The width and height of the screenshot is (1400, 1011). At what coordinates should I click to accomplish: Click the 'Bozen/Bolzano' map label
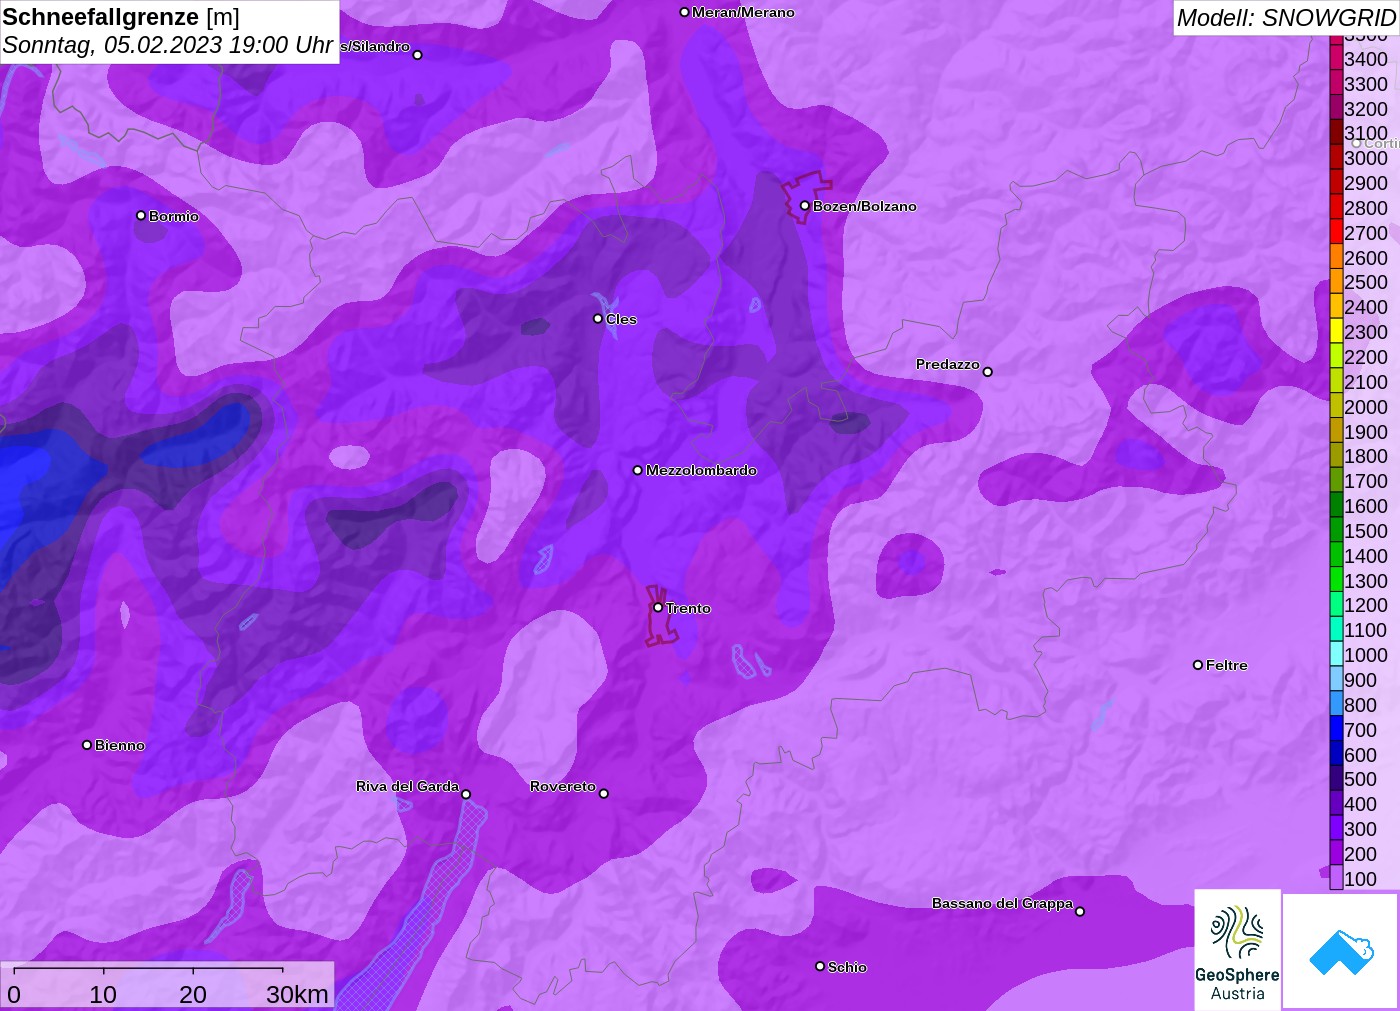[865, 206]
